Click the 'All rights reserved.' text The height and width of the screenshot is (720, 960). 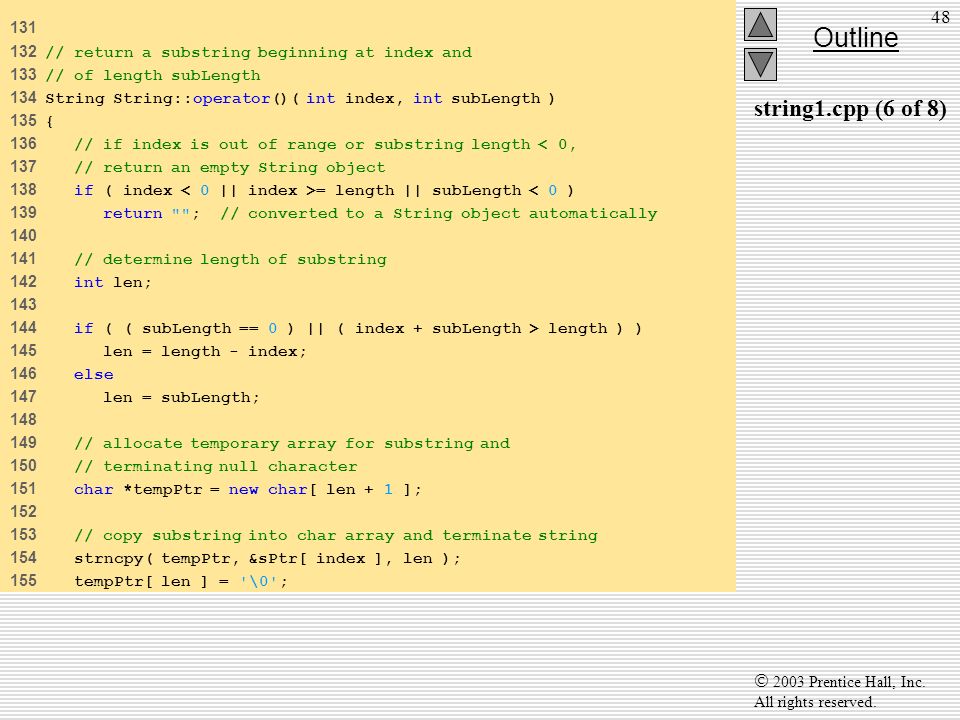point(814,702)
